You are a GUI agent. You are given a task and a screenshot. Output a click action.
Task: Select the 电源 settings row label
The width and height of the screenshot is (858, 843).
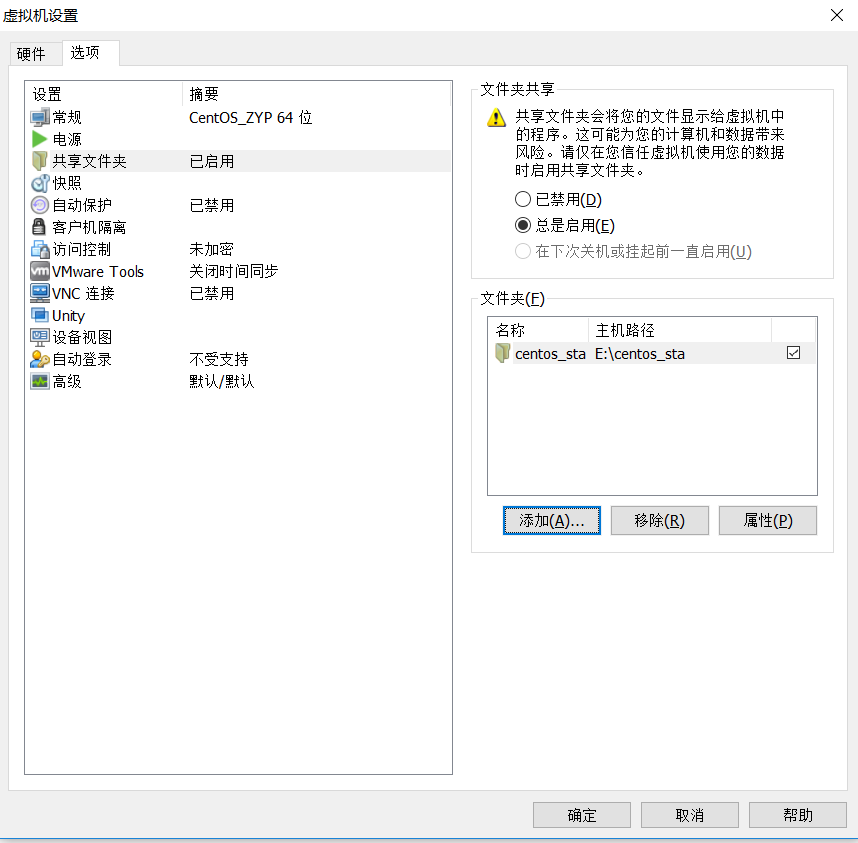coord(67,139)
